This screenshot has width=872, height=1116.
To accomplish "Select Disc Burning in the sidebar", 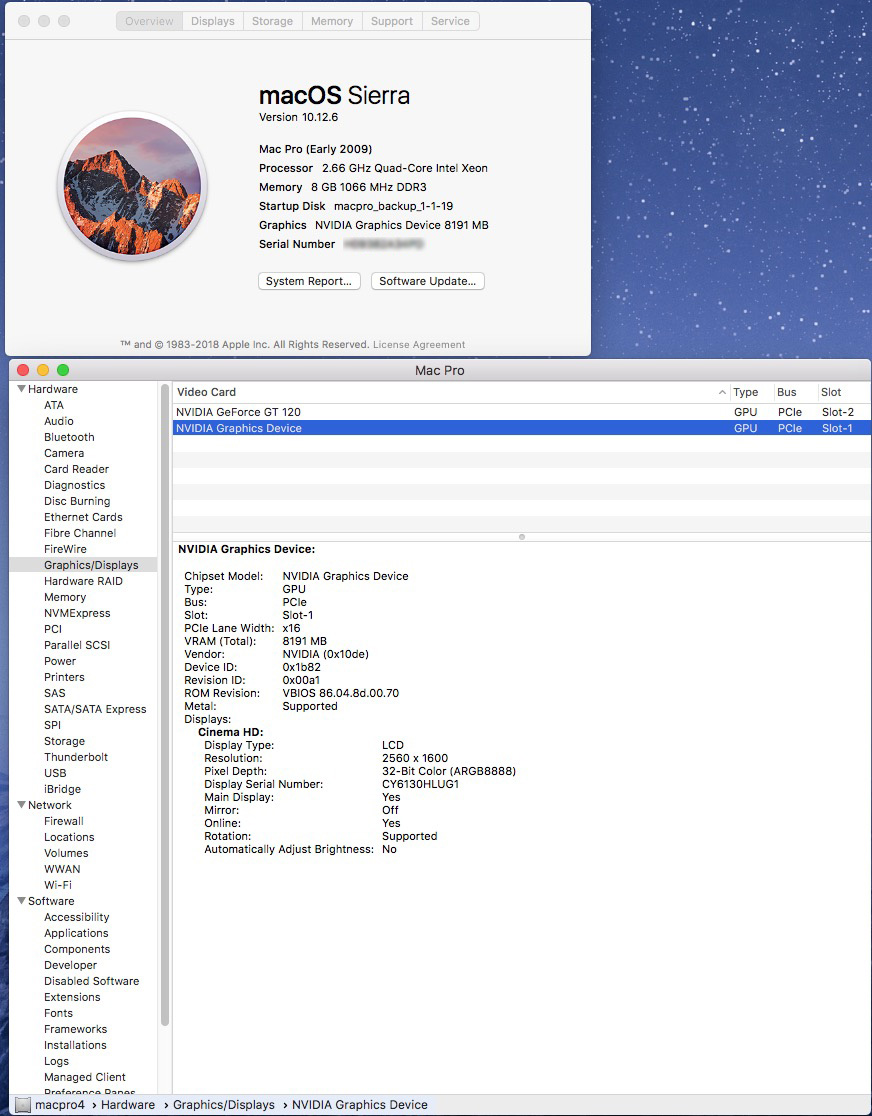I will (x=77, y=501).
